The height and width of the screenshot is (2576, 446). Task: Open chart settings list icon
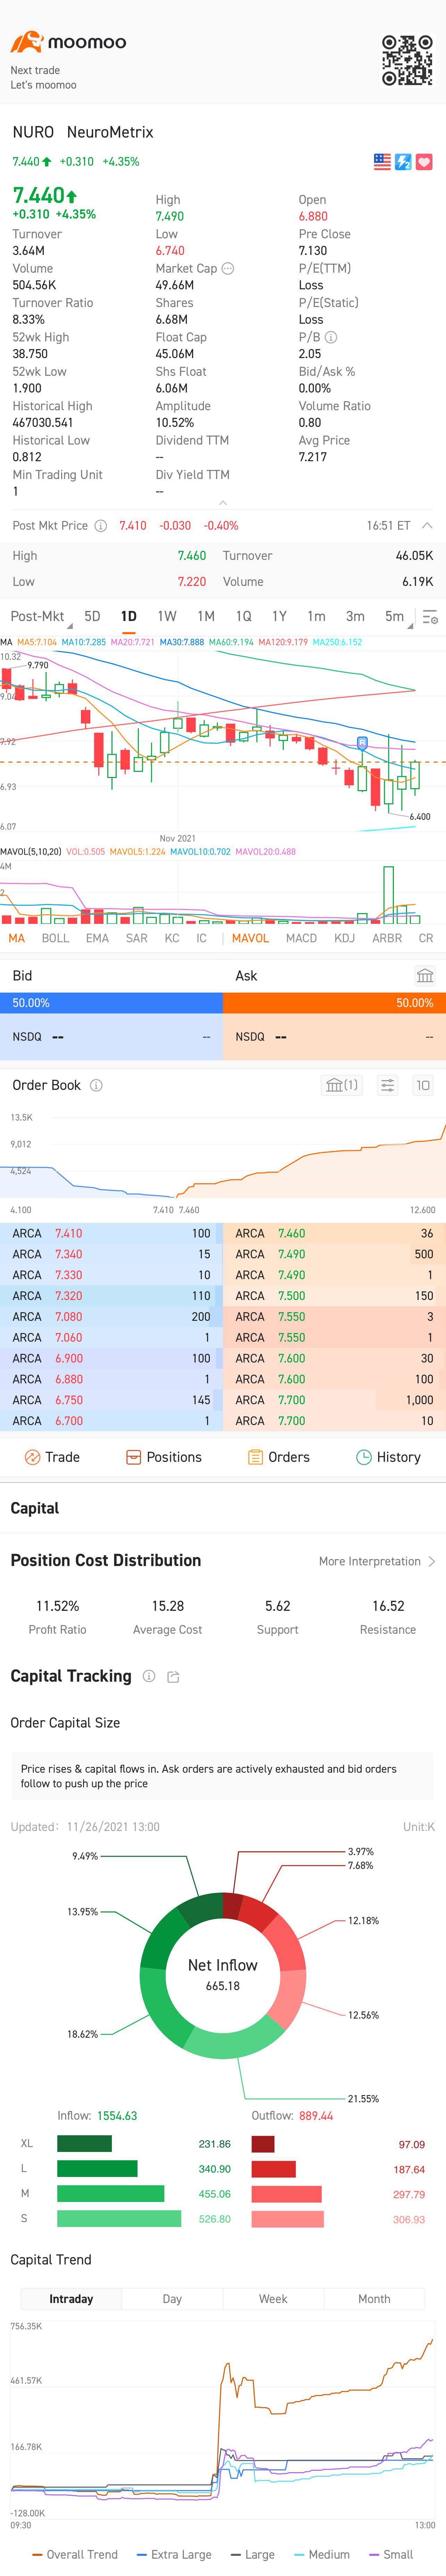coord(430,618)
